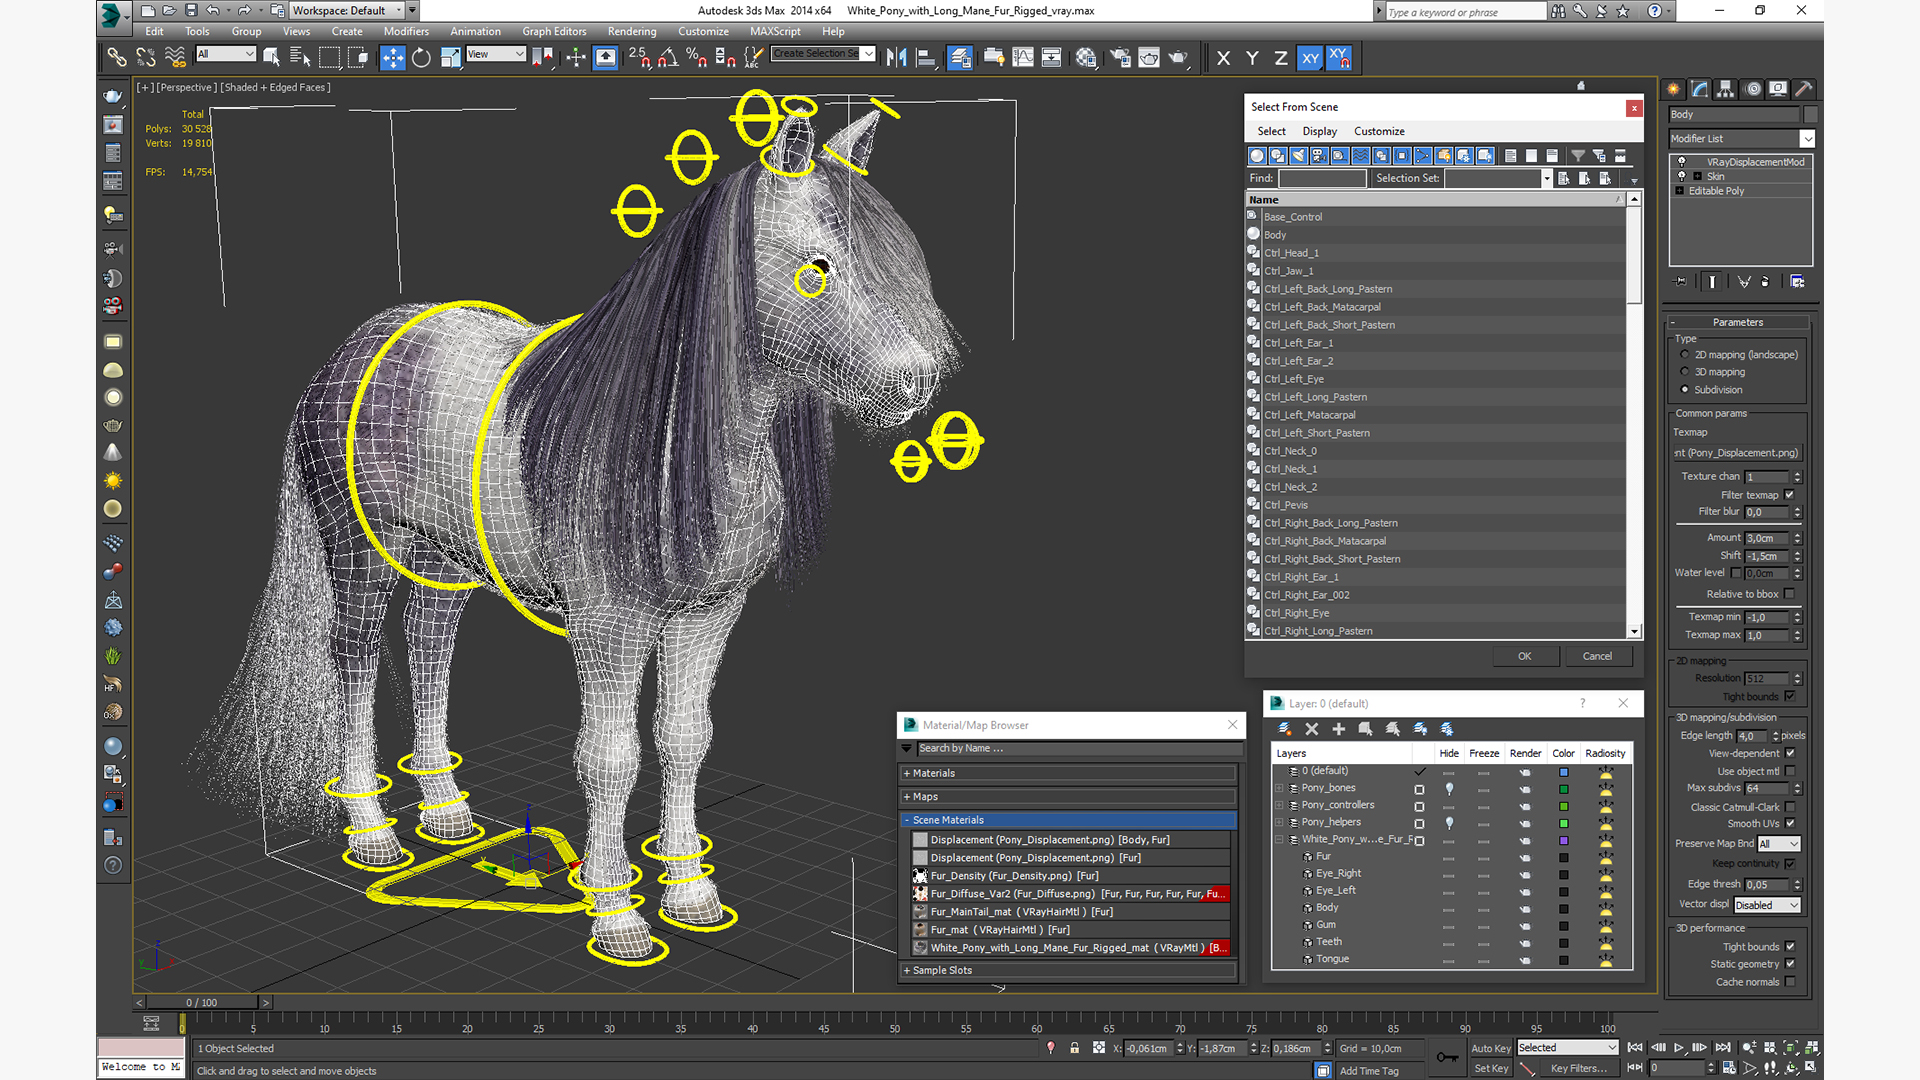The height and width of the screenshot is (1080, 1920).
Task: Choose the Select and Uniform Scale tool
Action: pos(450,58)
